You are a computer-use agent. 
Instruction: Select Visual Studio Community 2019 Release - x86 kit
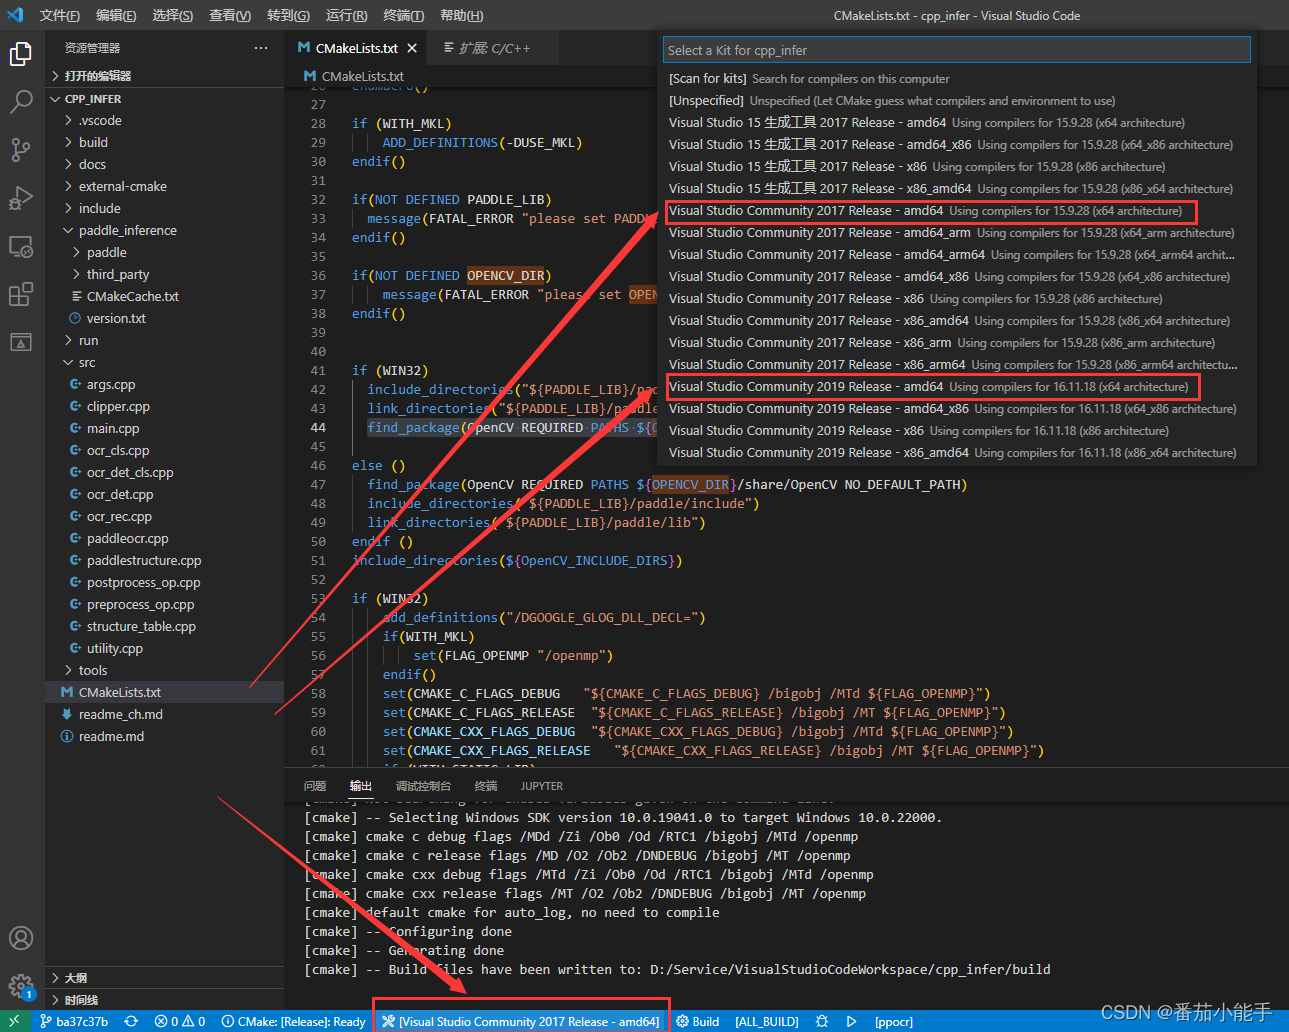coord(959,431)
